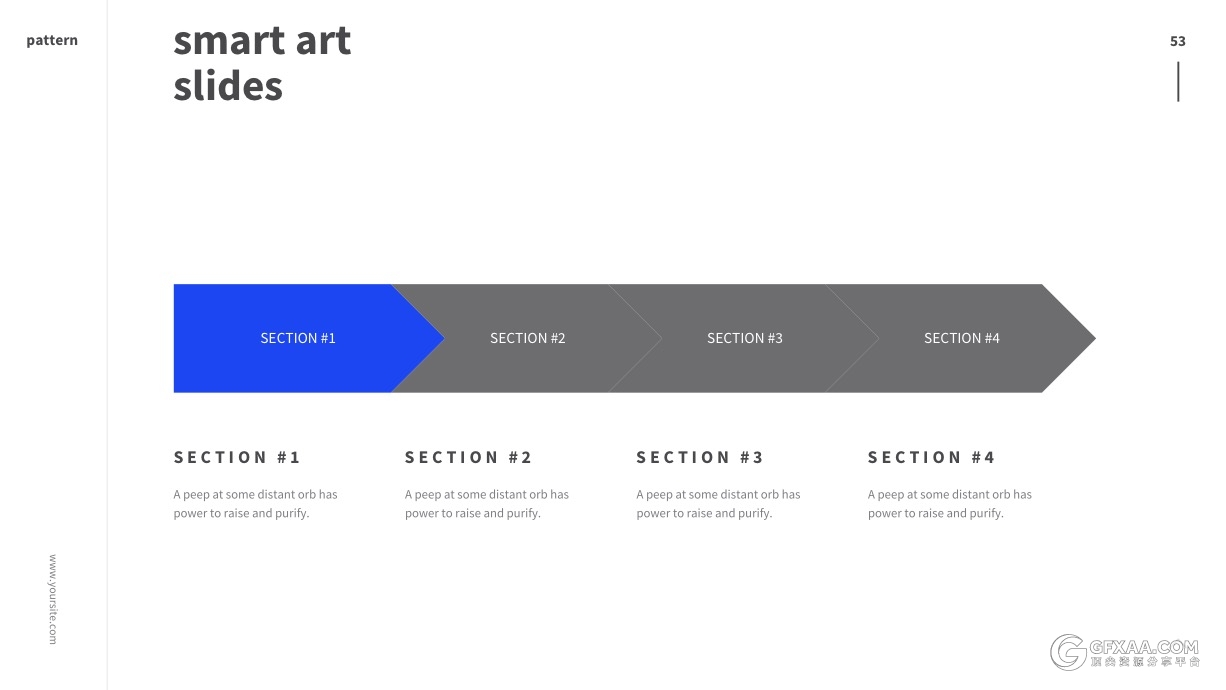This screenshot has width=1226, height=690.
Task: Select the description paragraph under SECTION #2 heading
Action: click(x=486, y=504)
